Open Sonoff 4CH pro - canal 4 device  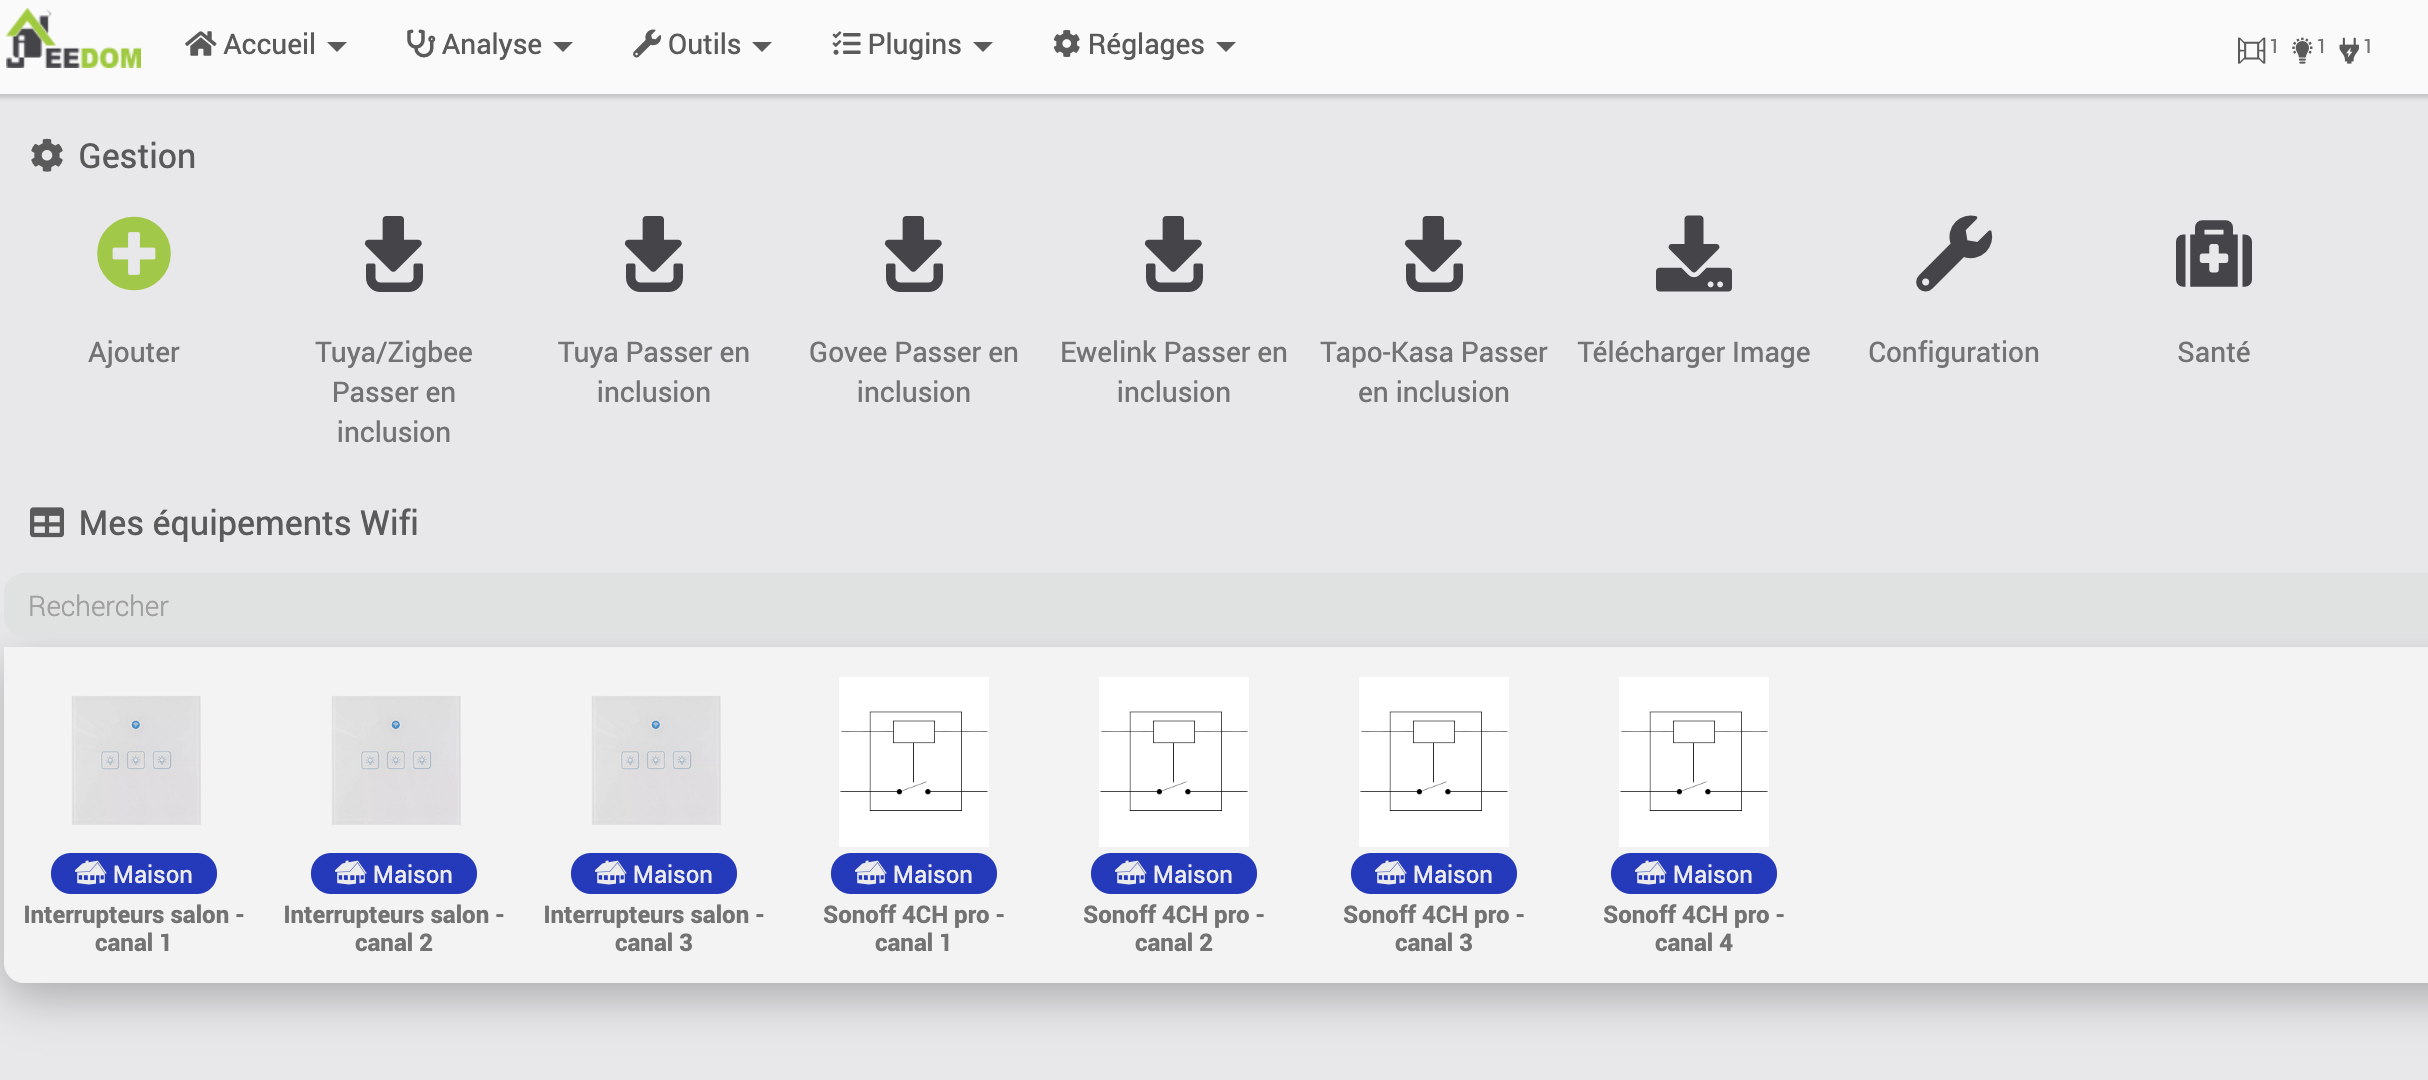pos(1693,762)
